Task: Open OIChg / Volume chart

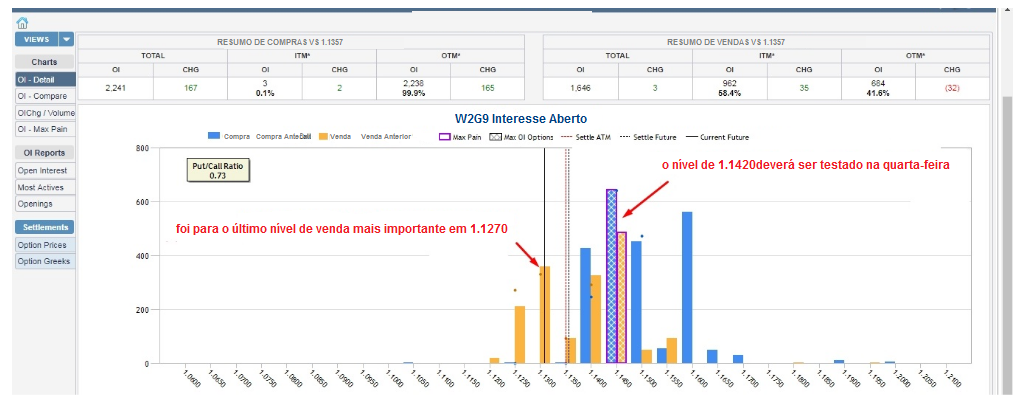Action: click(44, 113)
